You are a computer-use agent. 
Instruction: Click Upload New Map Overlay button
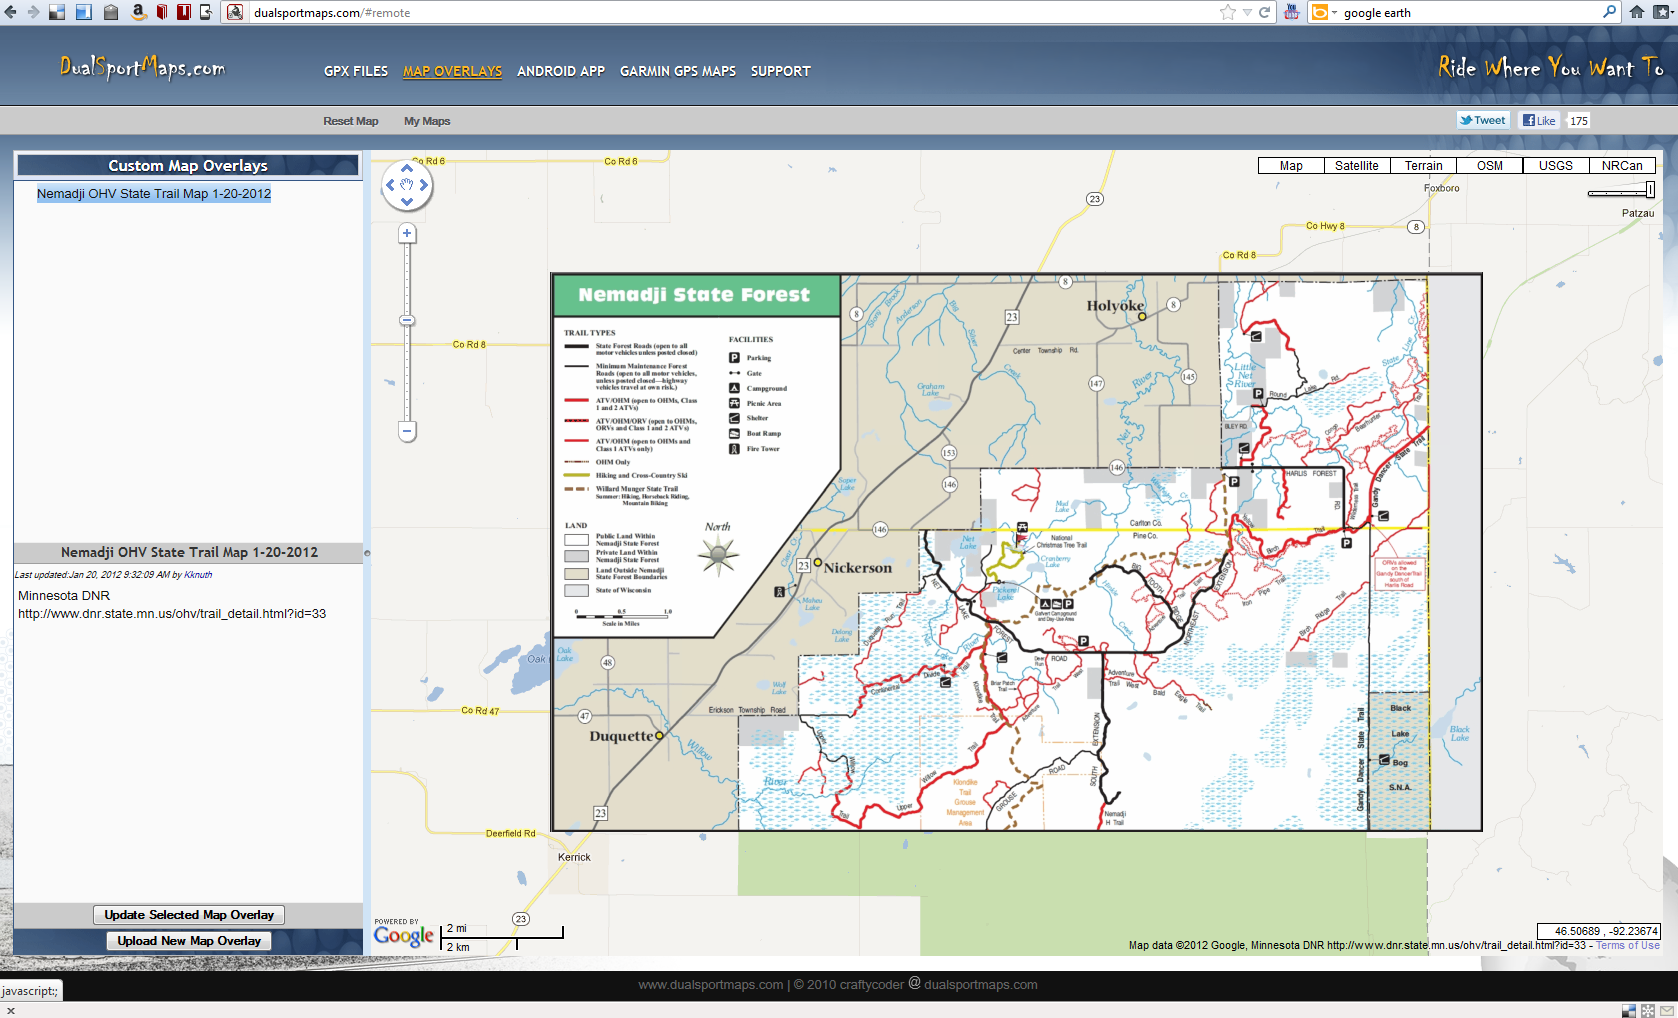[189, 941]
